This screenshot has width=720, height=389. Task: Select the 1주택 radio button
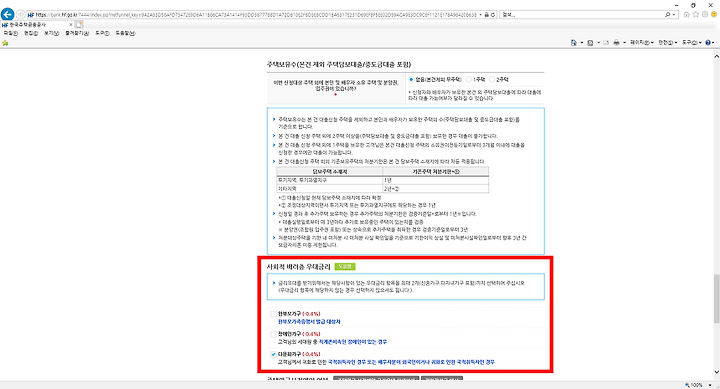click(x=468, y=79)
